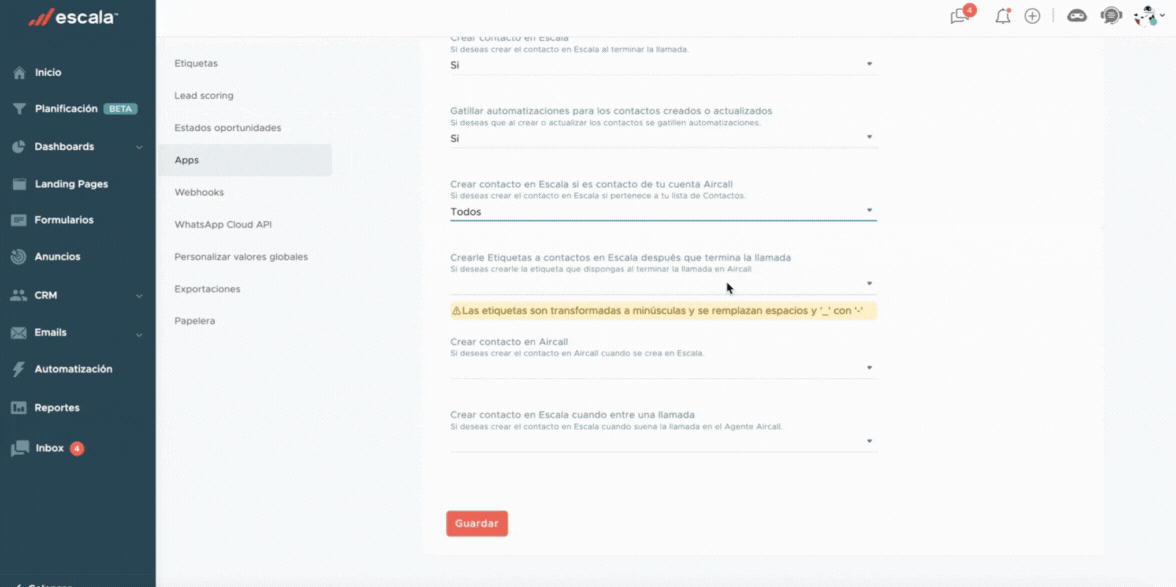Open the Inicio home icon in sidebar
Screen dimensions: 1176x587
(20, 73)
